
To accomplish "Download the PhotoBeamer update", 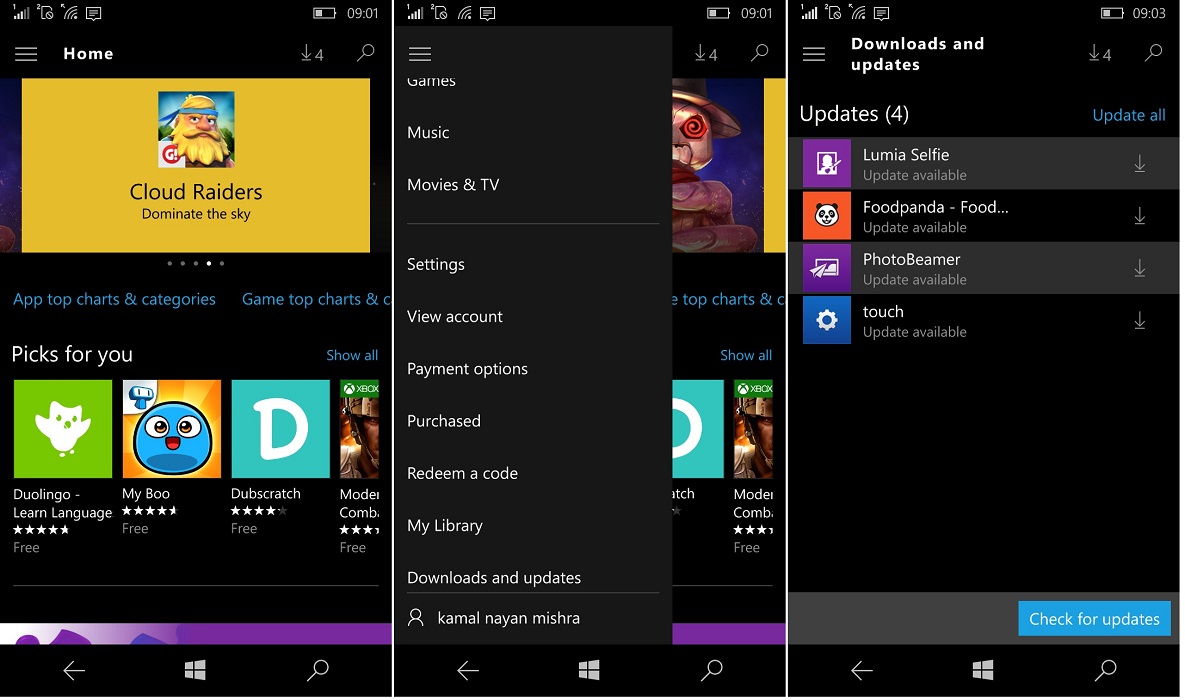I will pos(1139,268).
